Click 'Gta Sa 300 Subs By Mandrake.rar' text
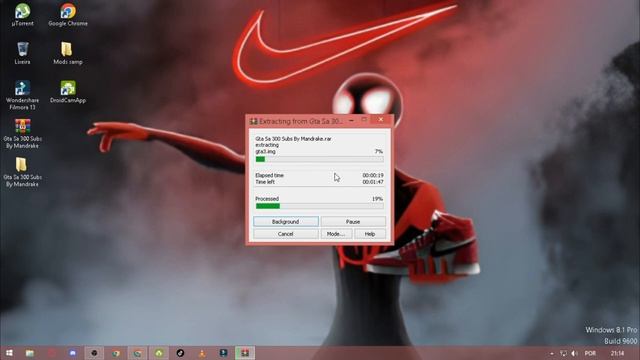 pos(293,139)
